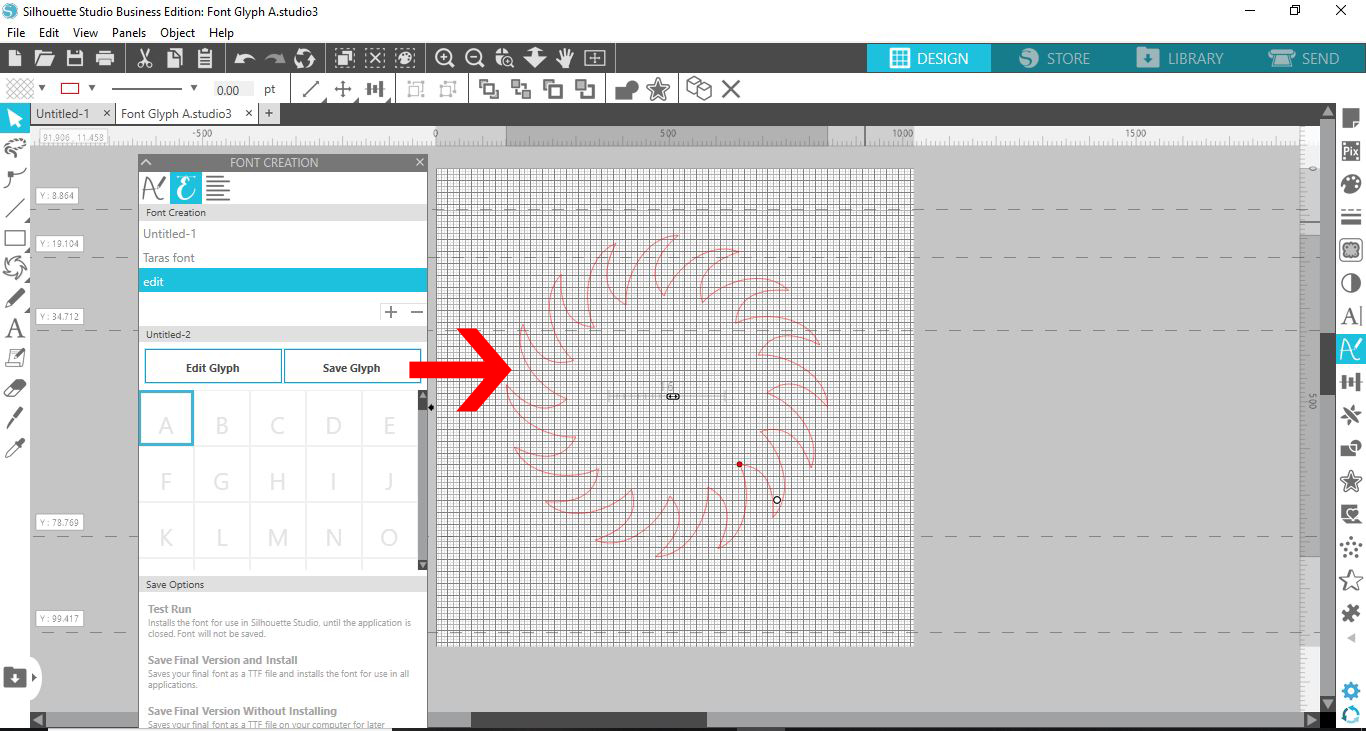Switch to the Untitled-1 document tab

click(x=63, y=114)
